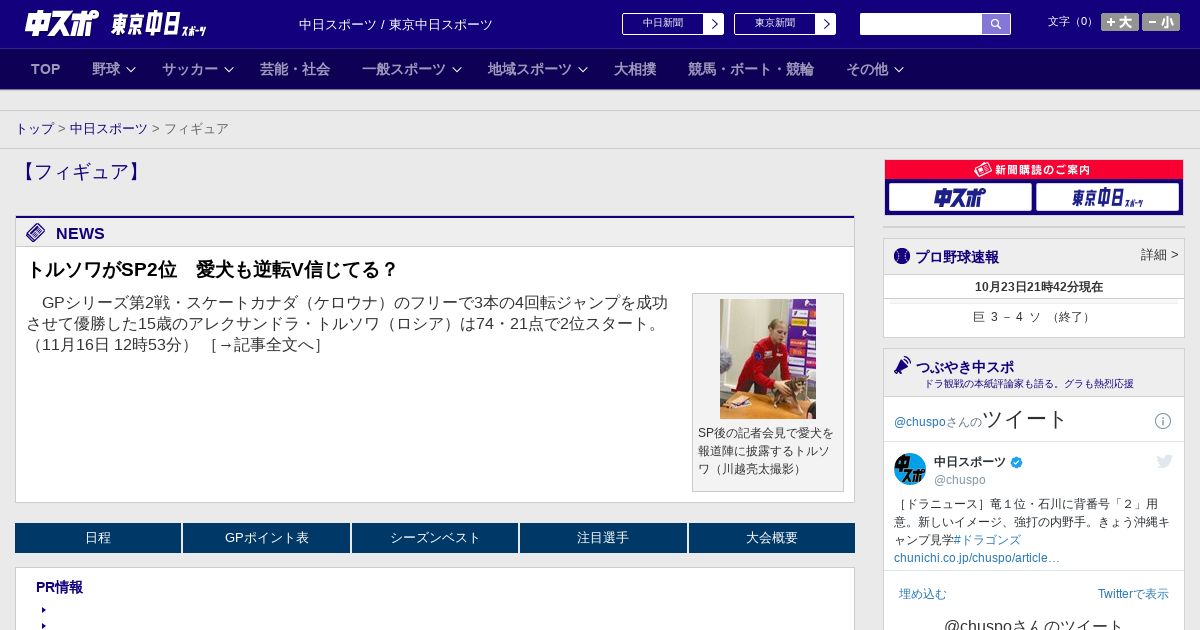Go to 中日スポーツ breadcrumb link
Viewport: 1200px width, 630px height.
pyautogui.click(x=109, y=129)
